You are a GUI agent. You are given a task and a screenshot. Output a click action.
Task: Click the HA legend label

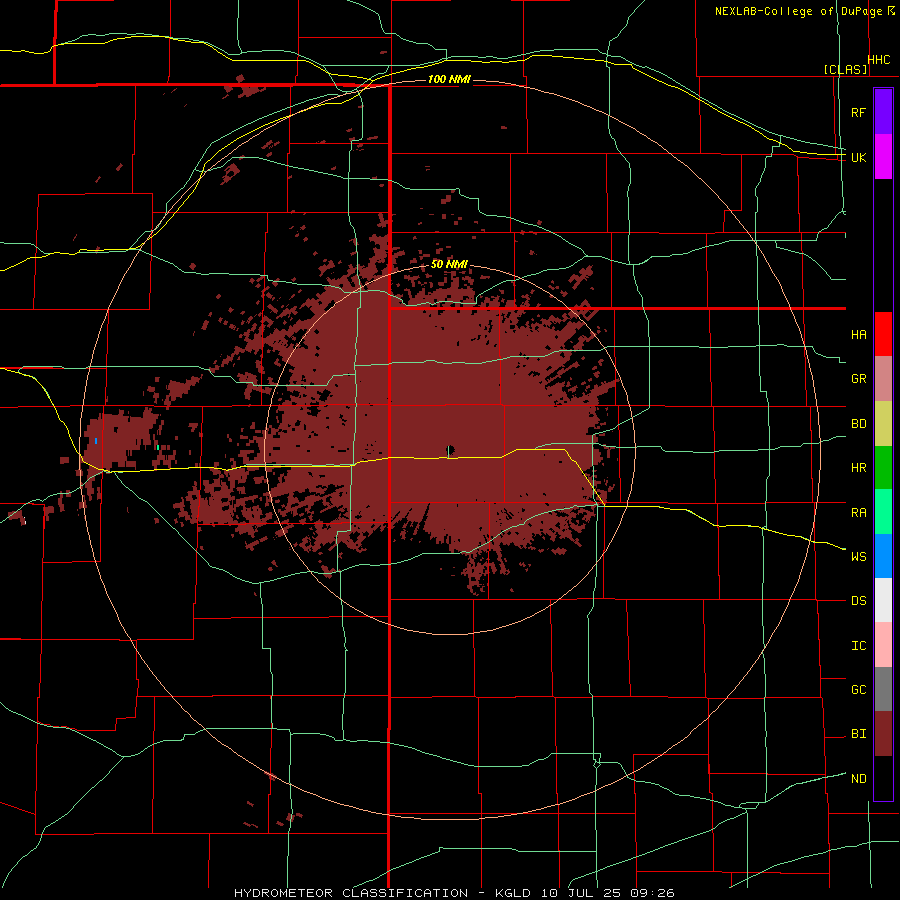tap(859, 335)
